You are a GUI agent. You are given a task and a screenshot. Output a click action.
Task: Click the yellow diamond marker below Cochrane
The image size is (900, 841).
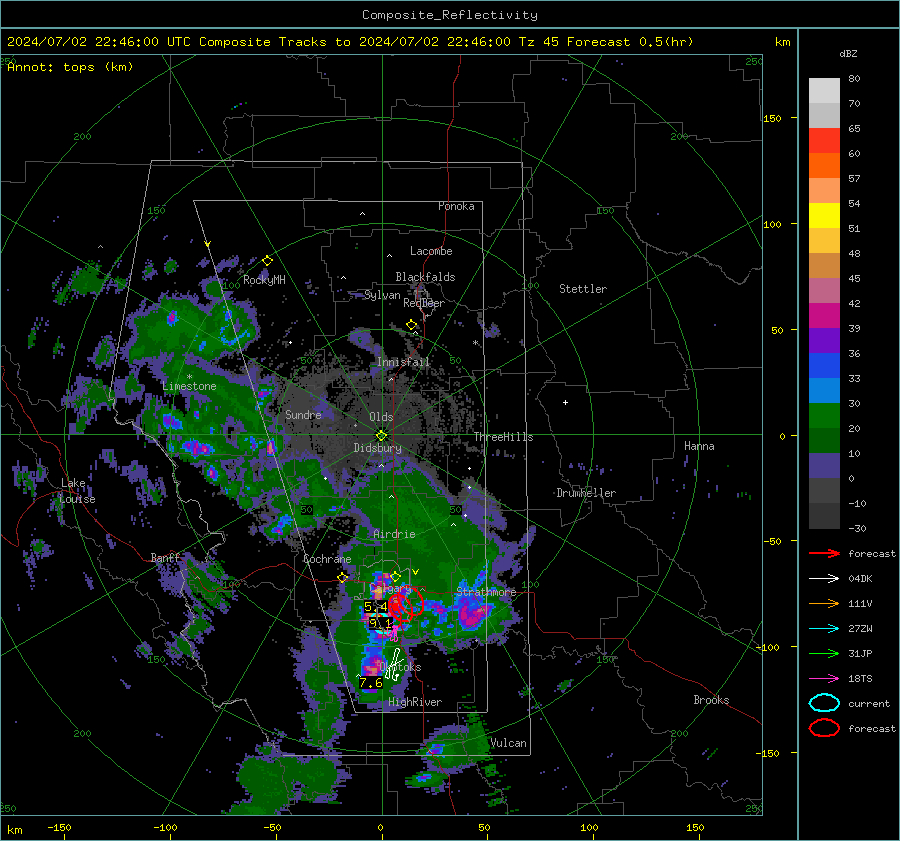point(343,577)
